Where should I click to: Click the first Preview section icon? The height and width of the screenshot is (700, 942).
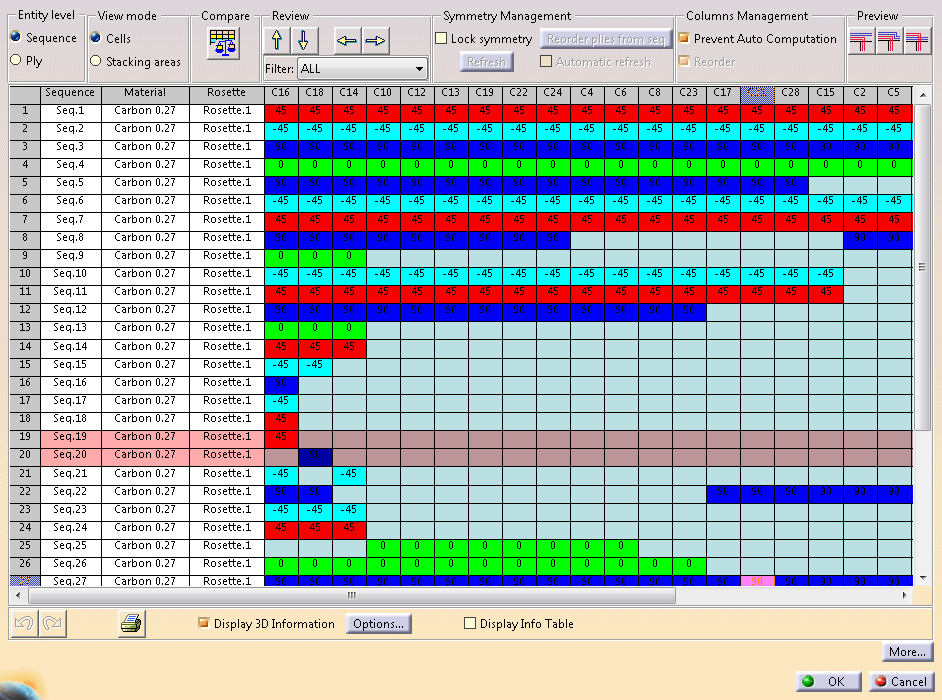[x=861, y=41]
